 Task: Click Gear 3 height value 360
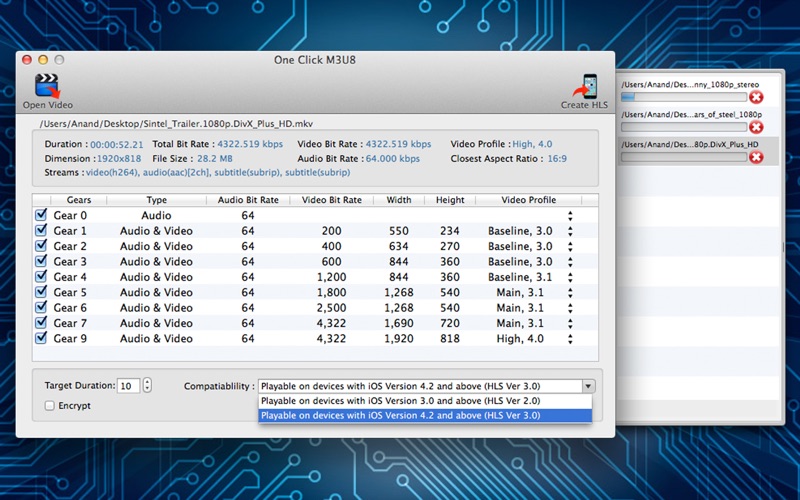pyautogui.click(x=449, y=262)
